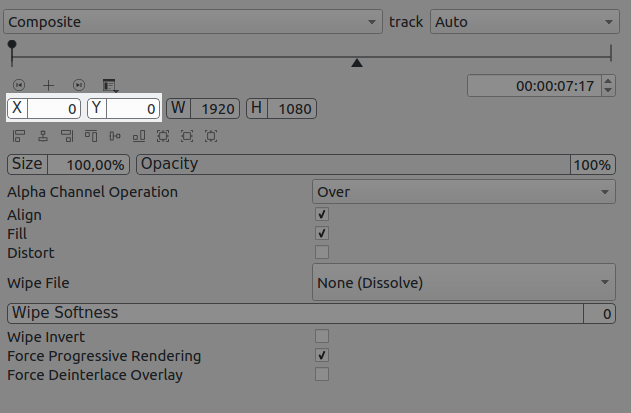
Task: Add a keyframe with the plus icon
Action: point(49,85)
